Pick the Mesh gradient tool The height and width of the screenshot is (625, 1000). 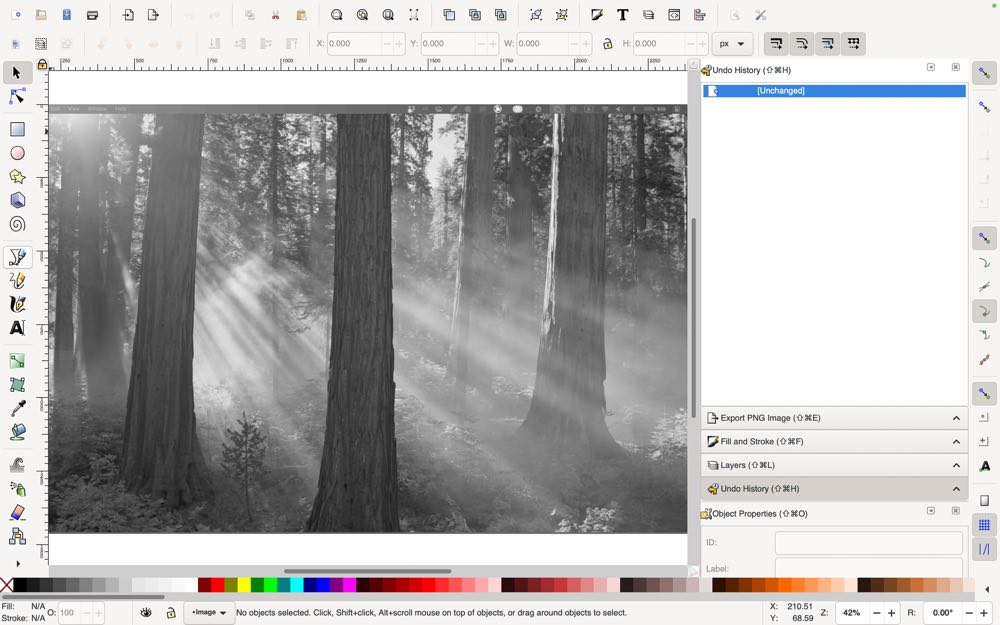[17, 385]
